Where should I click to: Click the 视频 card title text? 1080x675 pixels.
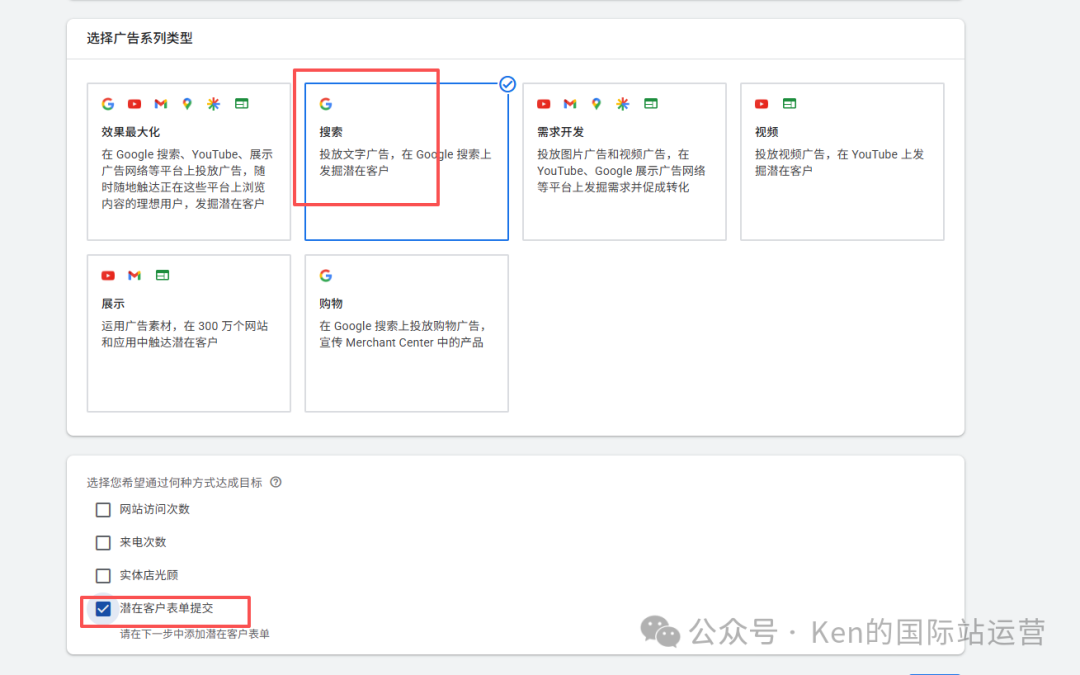click(767, 132)
